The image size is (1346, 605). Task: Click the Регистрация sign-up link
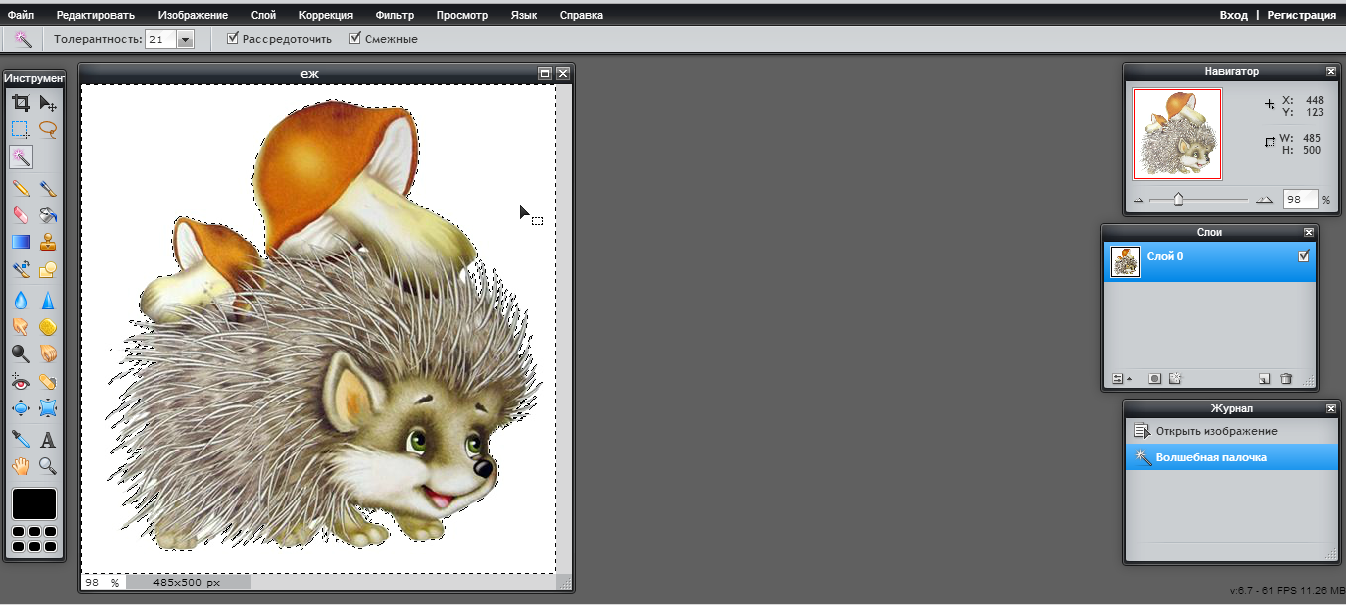1301,15
